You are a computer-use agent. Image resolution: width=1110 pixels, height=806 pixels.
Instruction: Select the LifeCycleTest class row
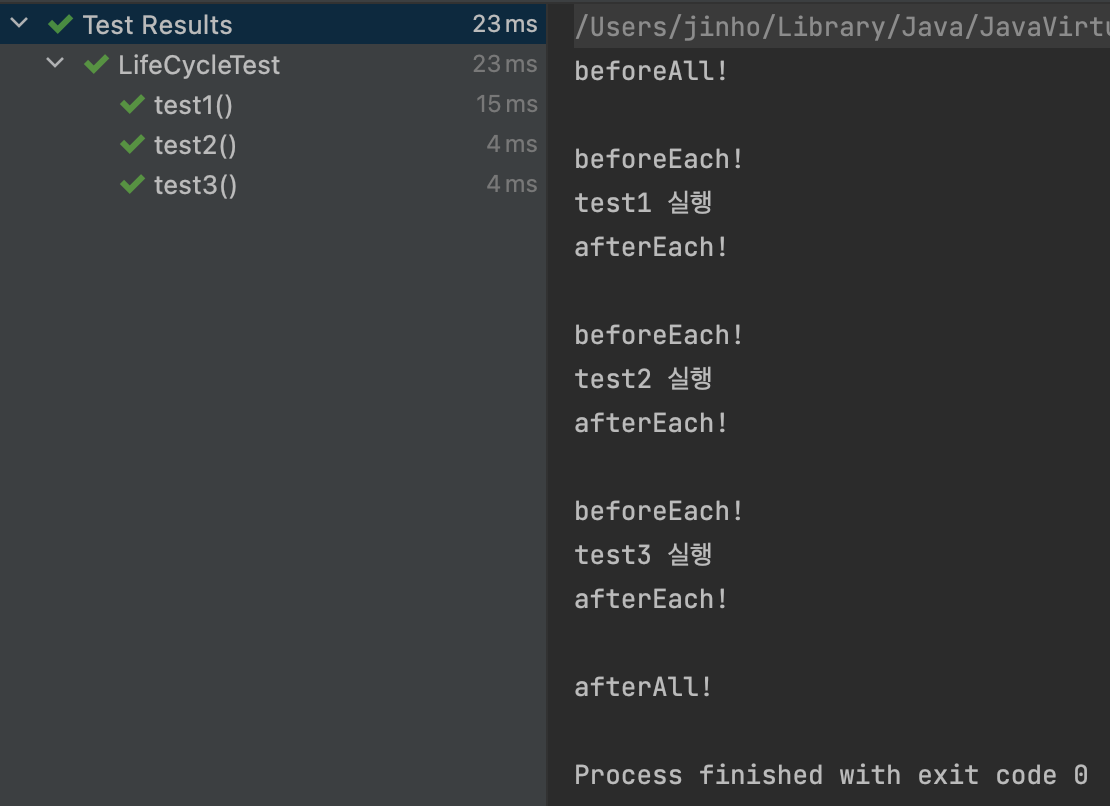pyautogui.click(x=273, y=64)
